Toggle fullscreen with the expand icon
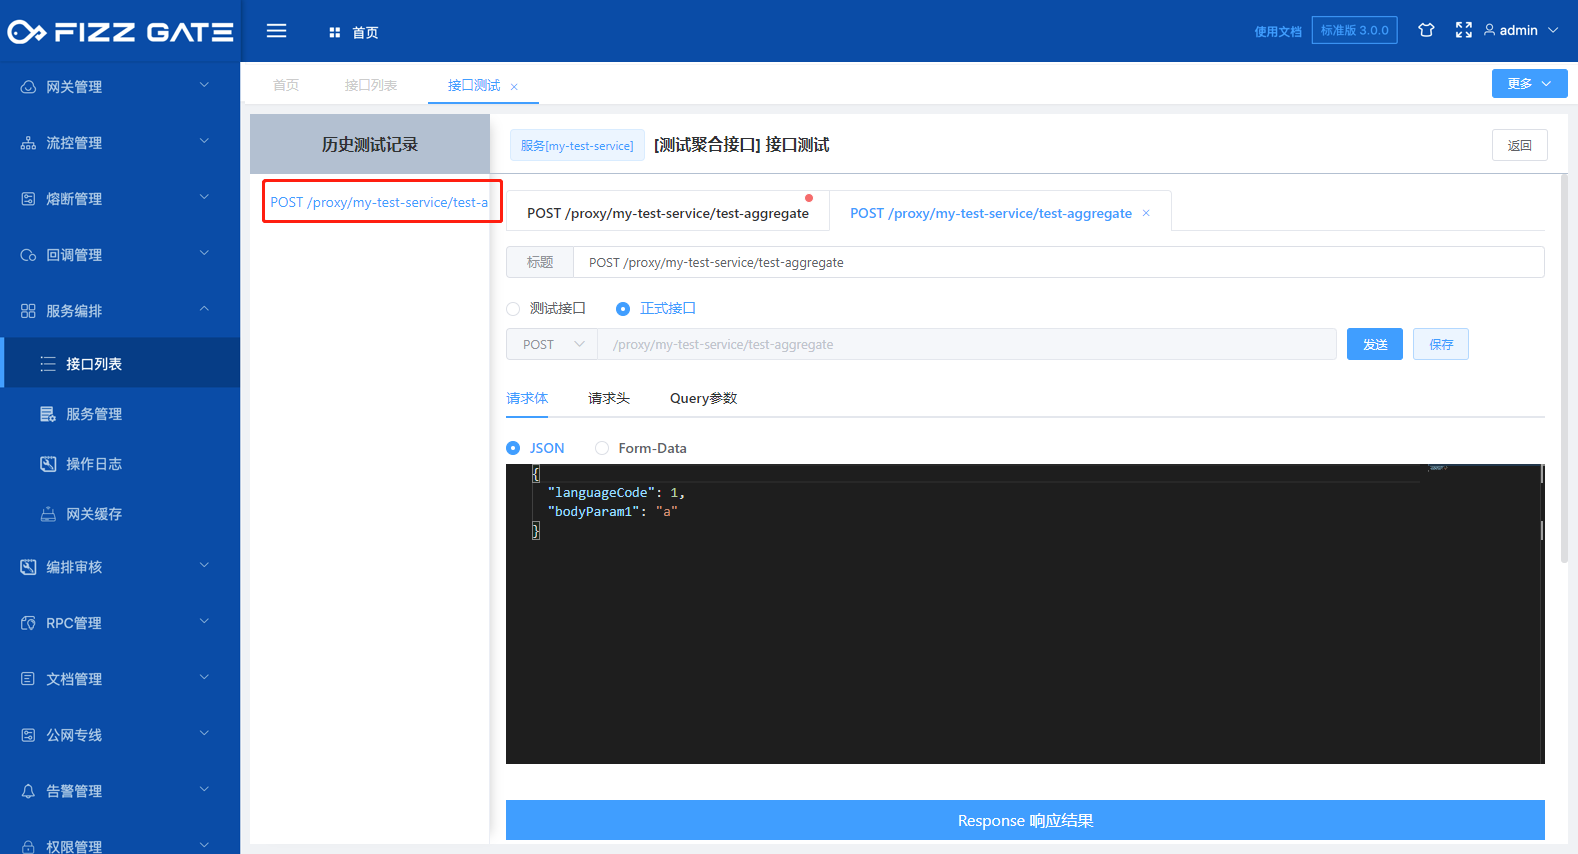 click(x=1464, y=30)
